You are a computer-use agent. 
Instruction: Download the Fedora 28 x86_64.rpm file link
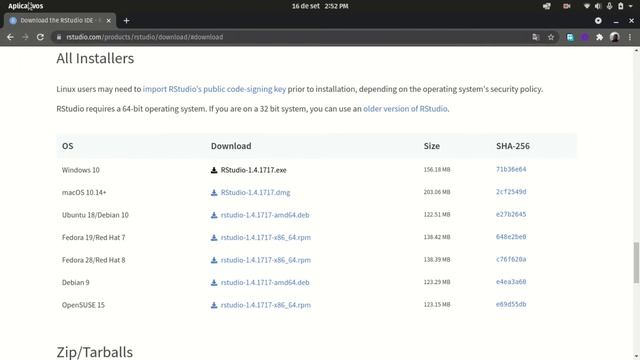pos(266,260)
